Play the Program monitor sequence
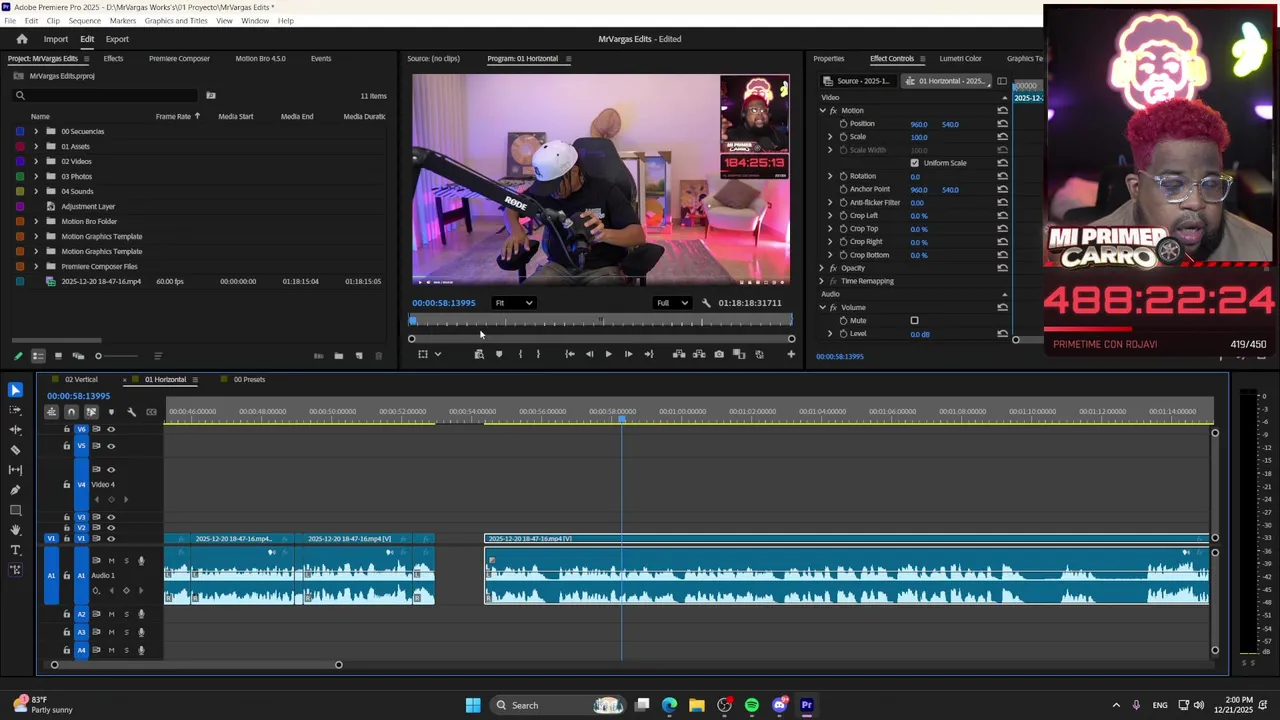1280x720 pixels. pos(608,354)
